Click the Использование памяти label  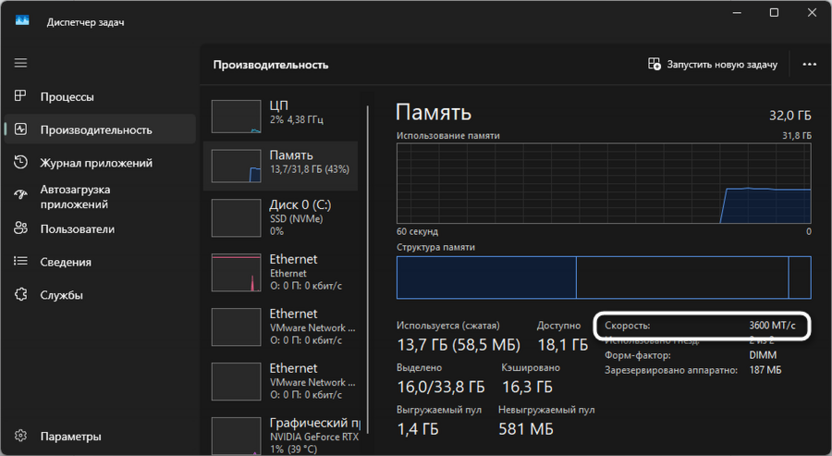pyautogui.click(x=448, y=136)
